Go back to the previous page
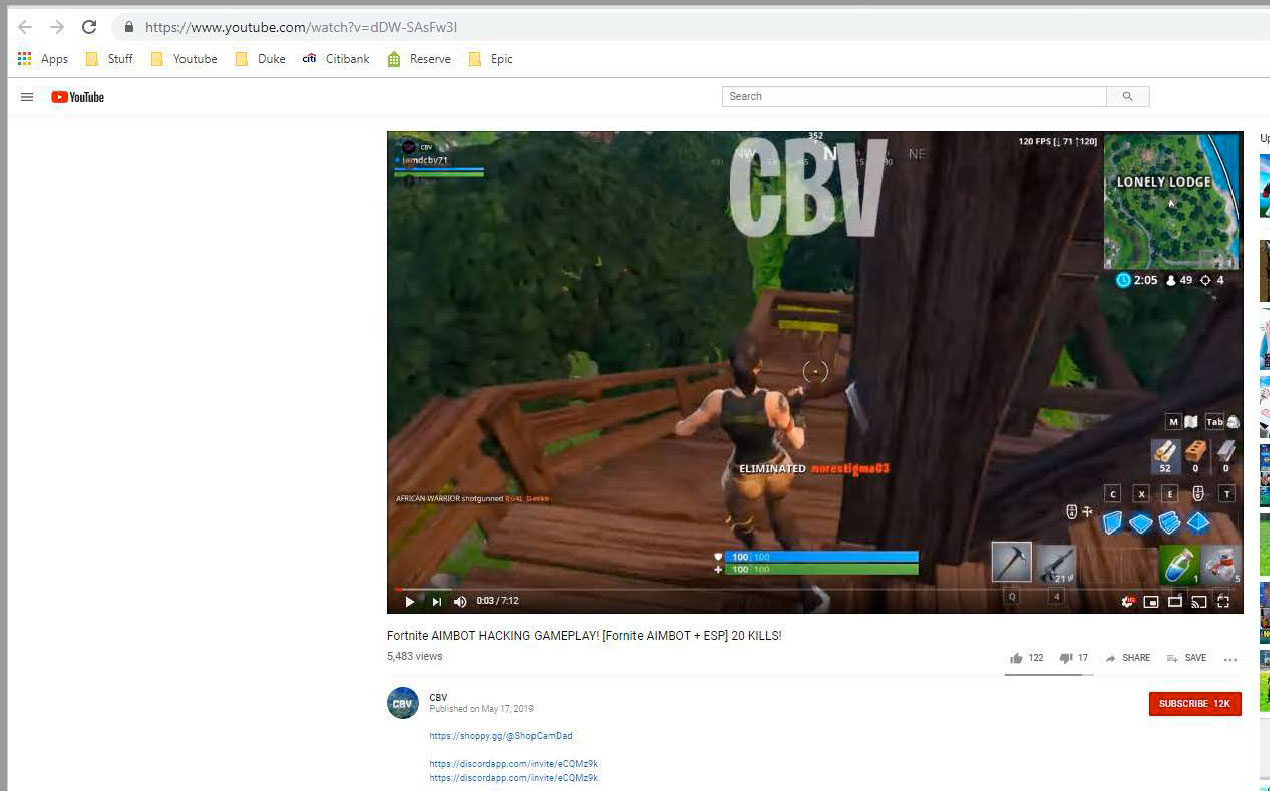Screen dimensions: 1270x791 (26, 27)
